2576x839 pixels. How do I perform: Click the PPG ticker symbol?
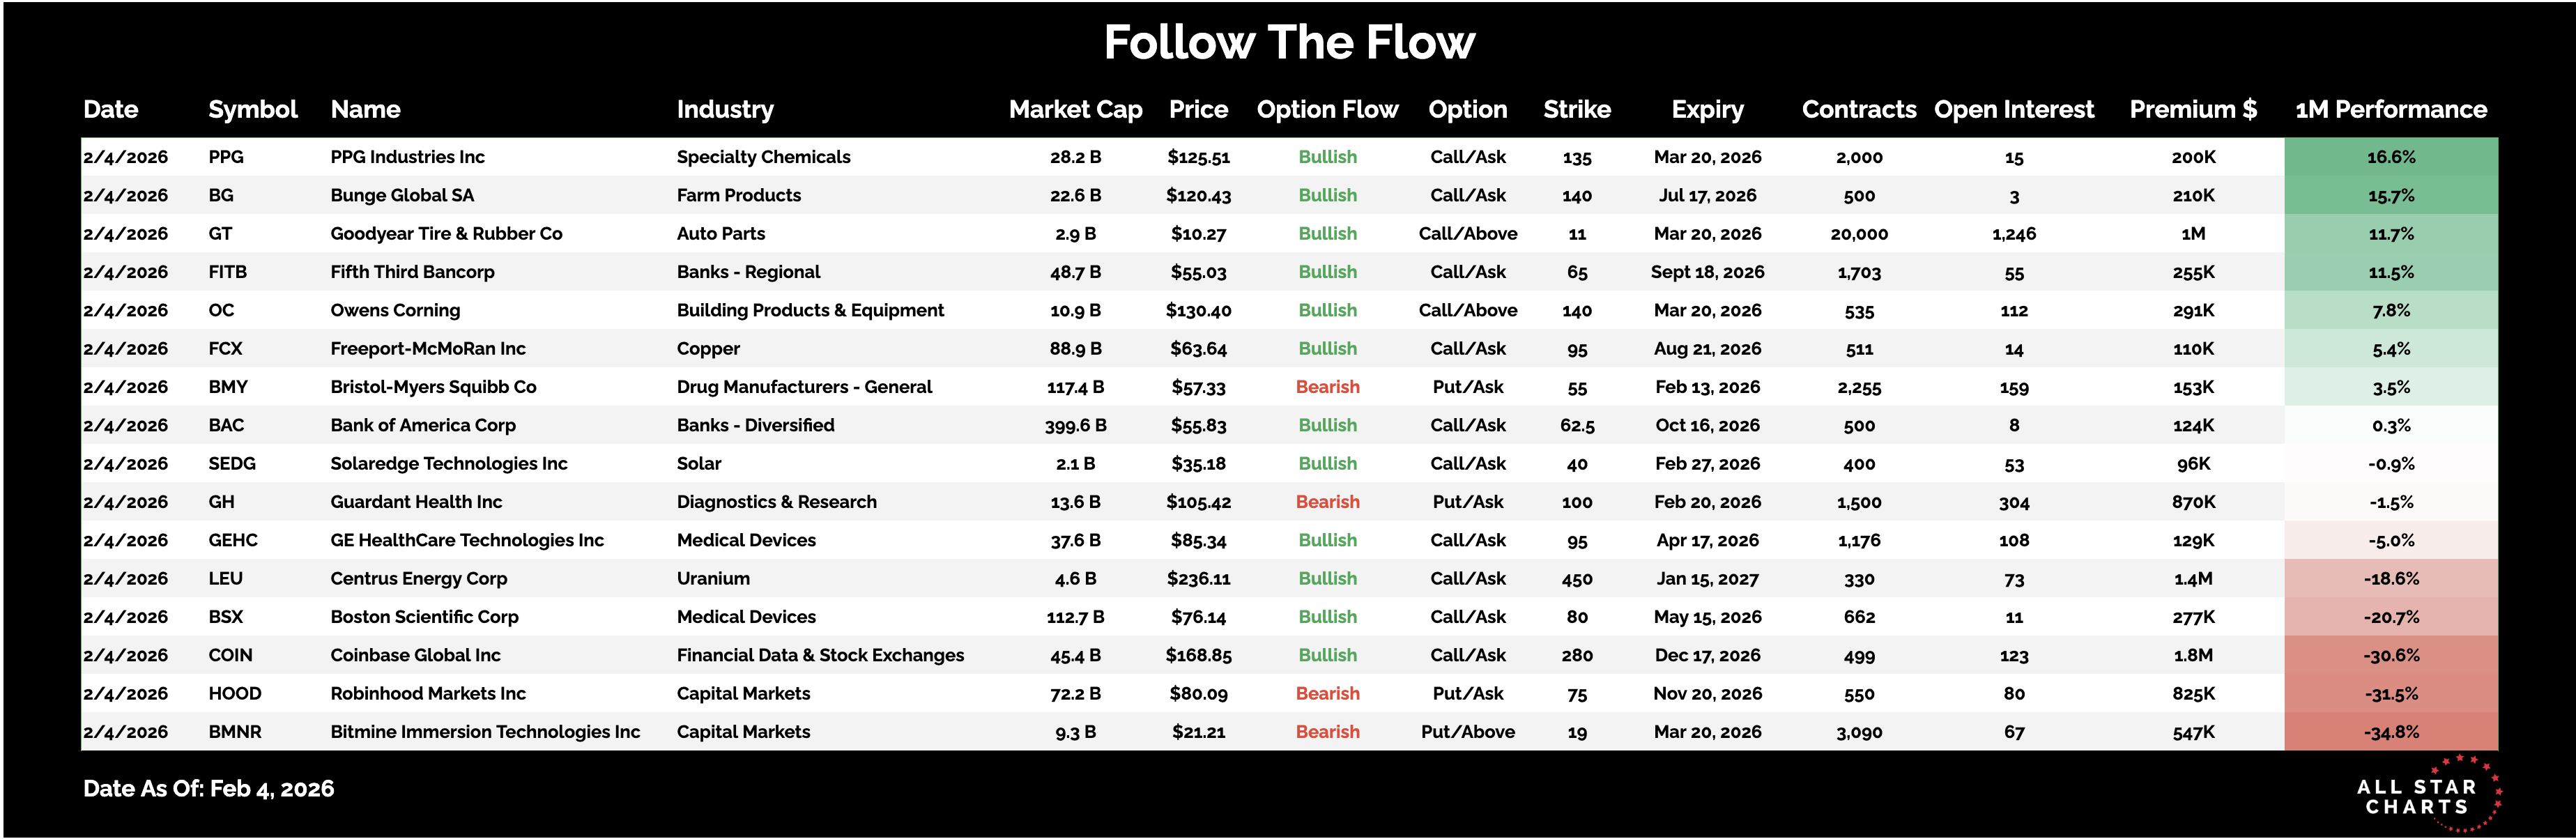click(x=226, y=157)
